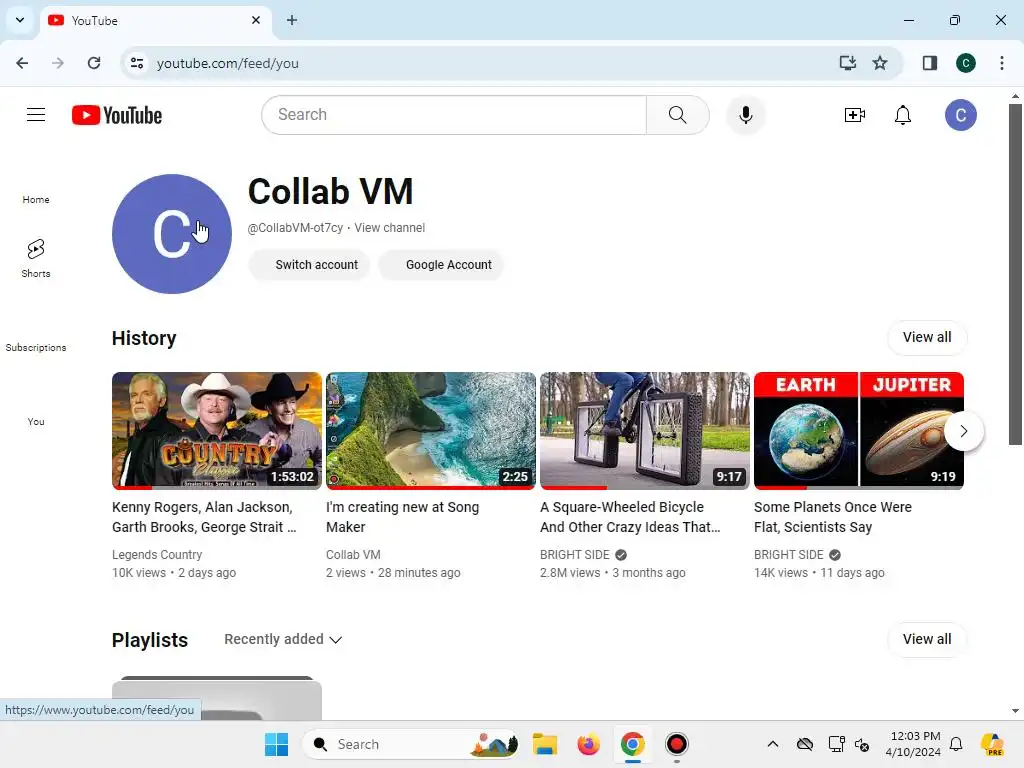This screenshot has height=768, width=1024.
Task: Click the YouTube logo
Action: [x=117, y=115]
